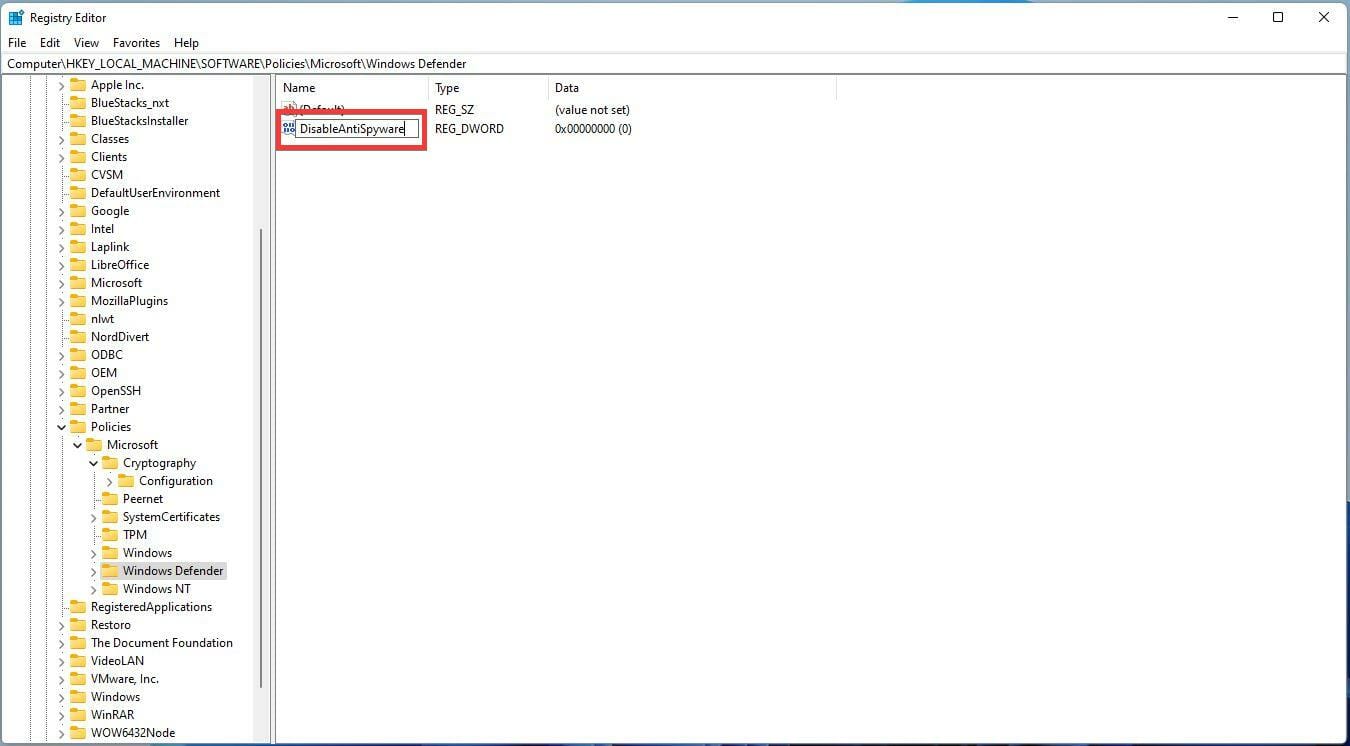Click the Restoro folder icon

coord(78,625)
